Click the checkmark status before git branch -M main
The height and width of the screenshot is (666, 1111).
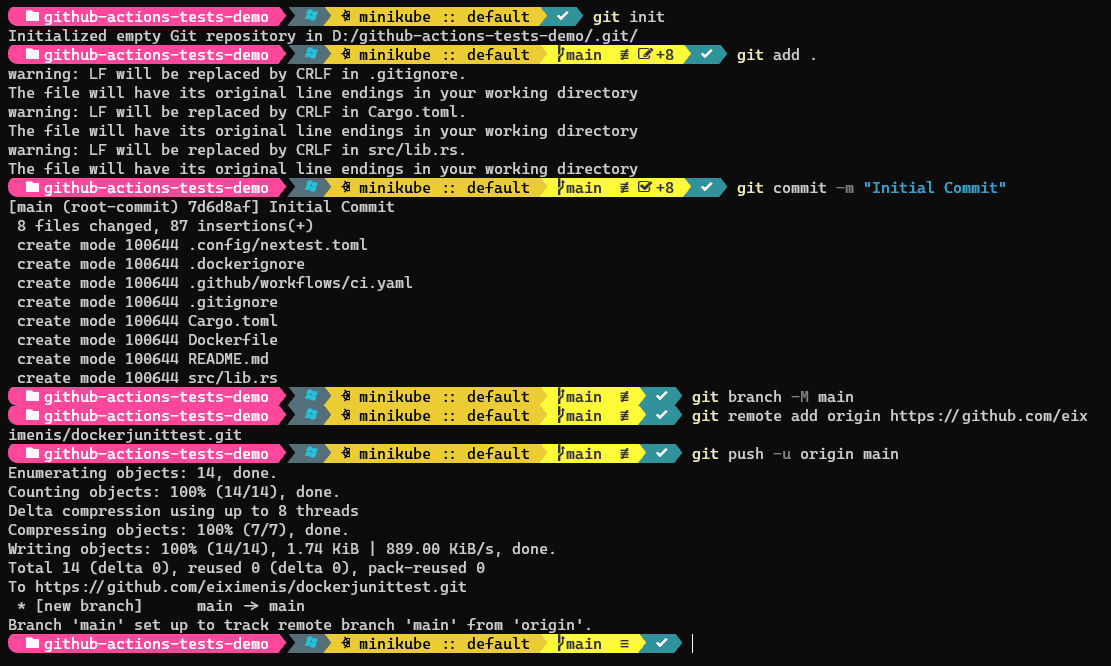661,397
